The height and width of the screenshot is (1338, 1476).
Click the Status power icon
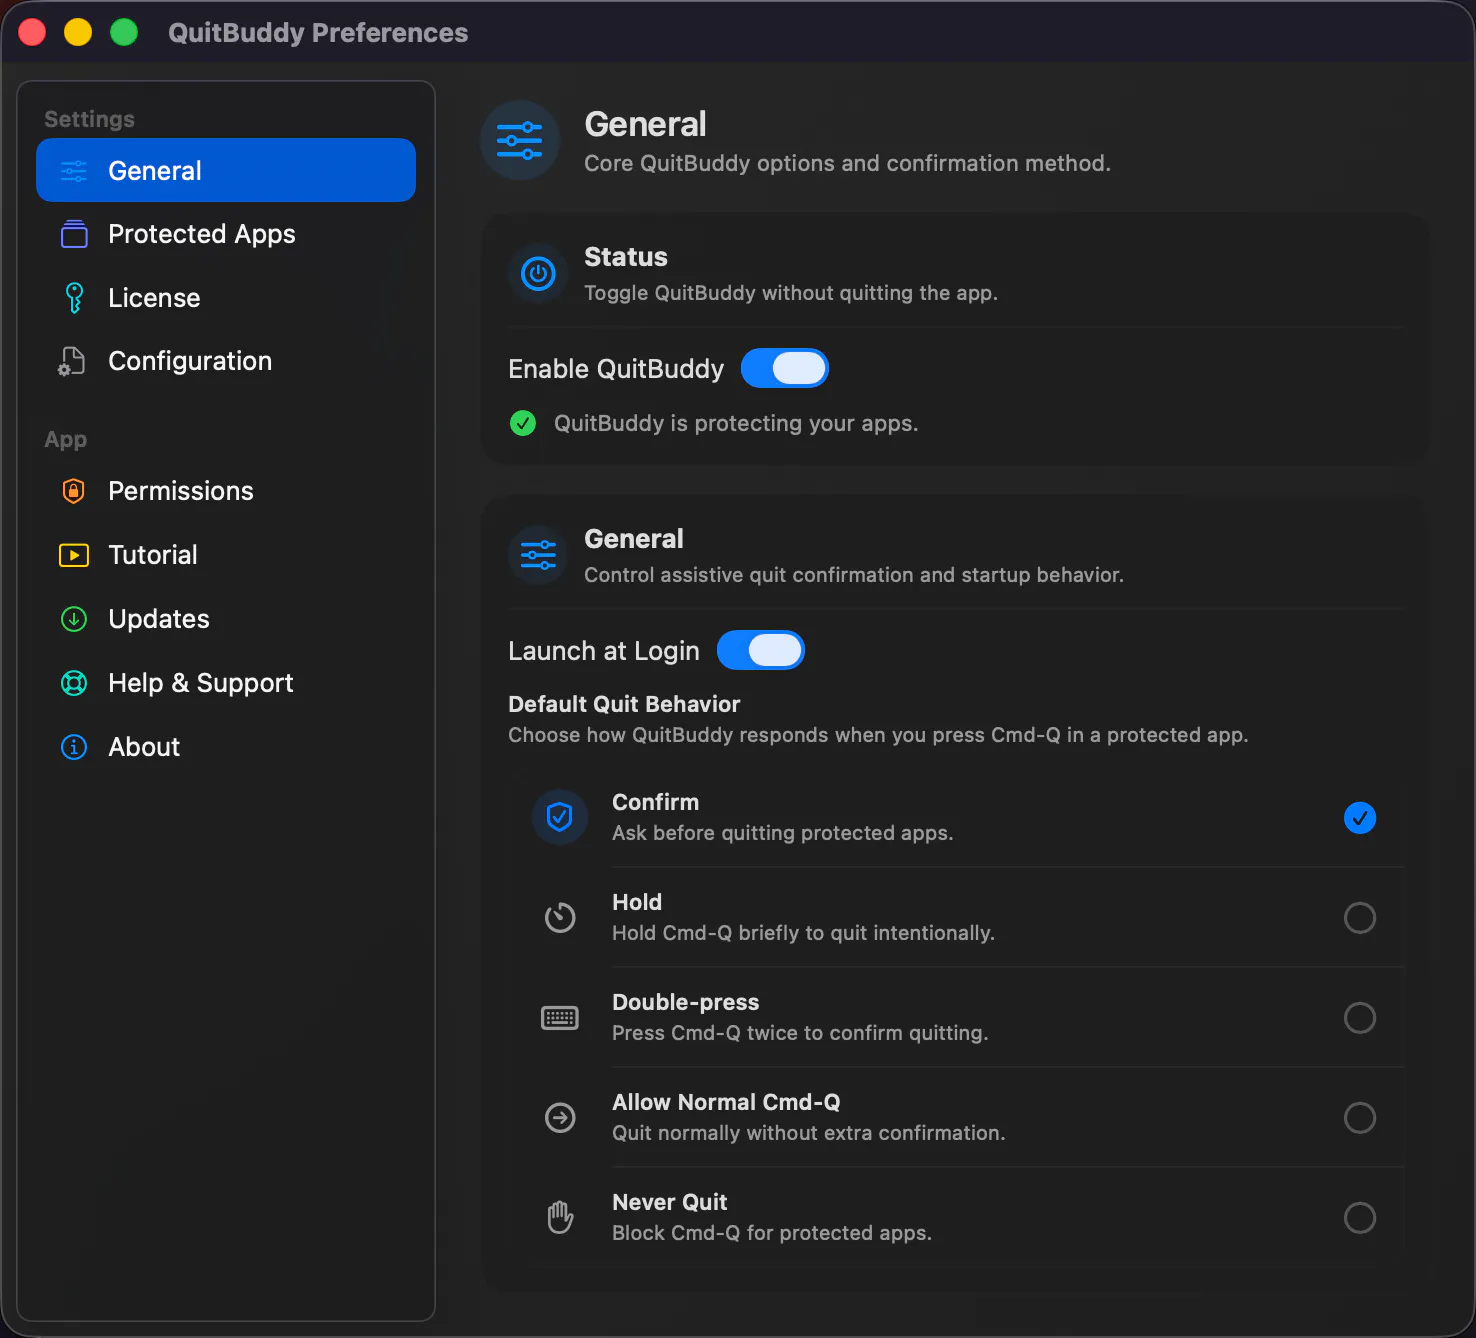click(x=538, y=273)
